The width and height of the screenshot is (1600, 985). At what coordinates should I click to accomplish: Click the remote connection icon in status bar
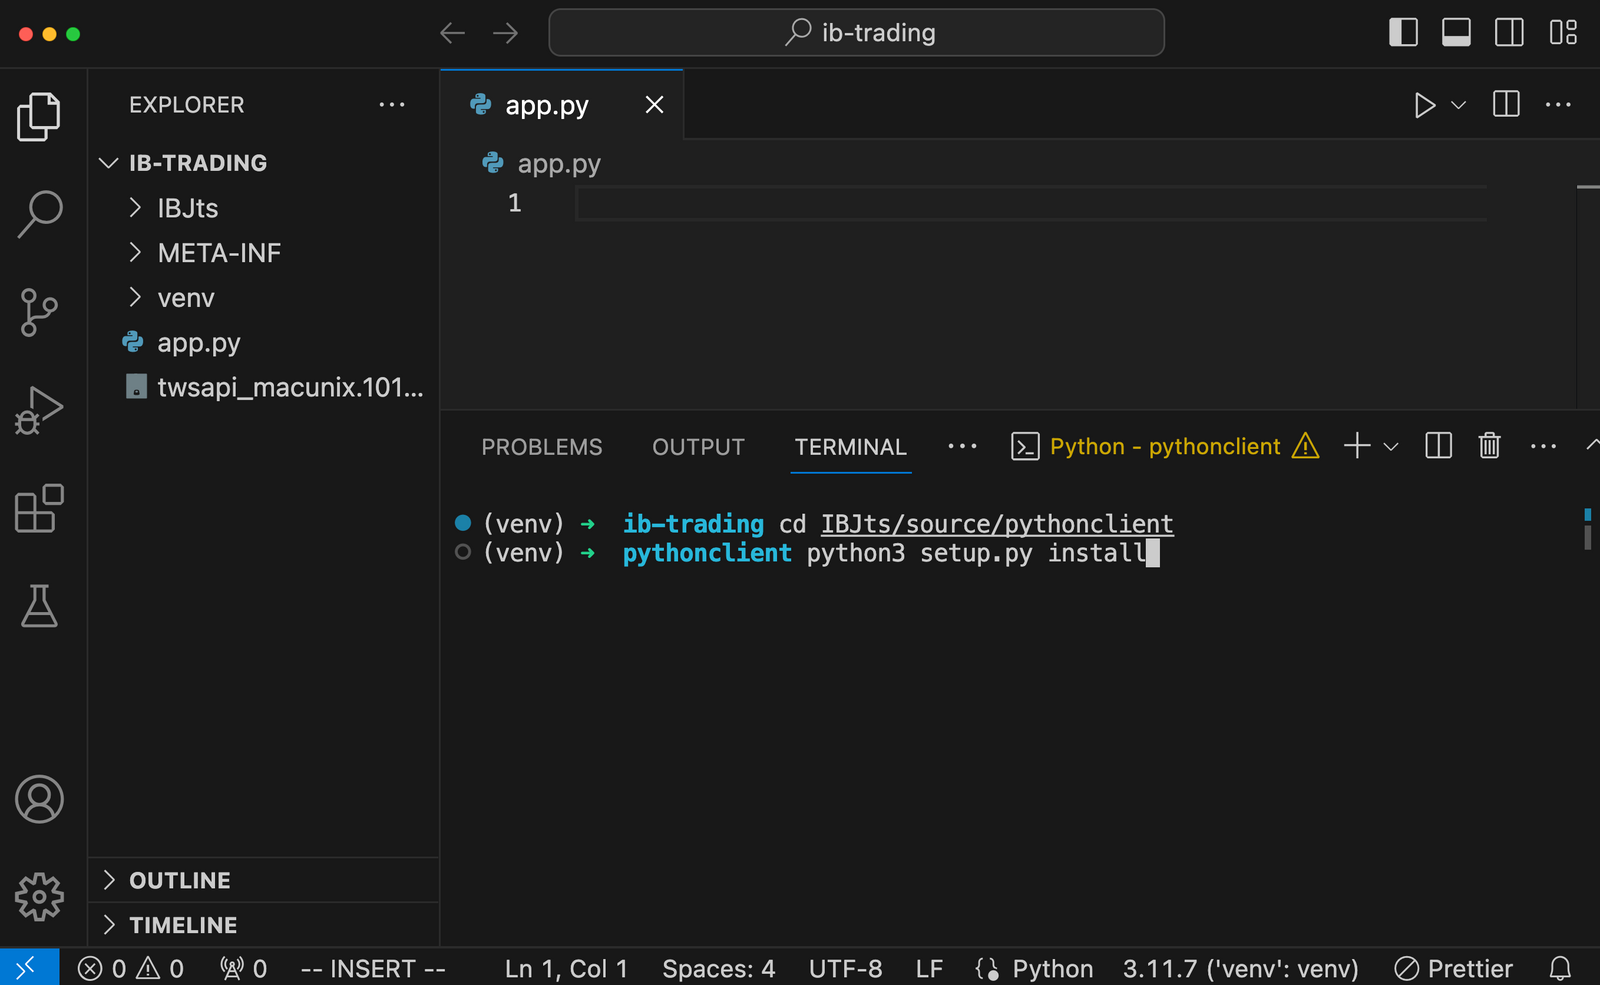27,967
